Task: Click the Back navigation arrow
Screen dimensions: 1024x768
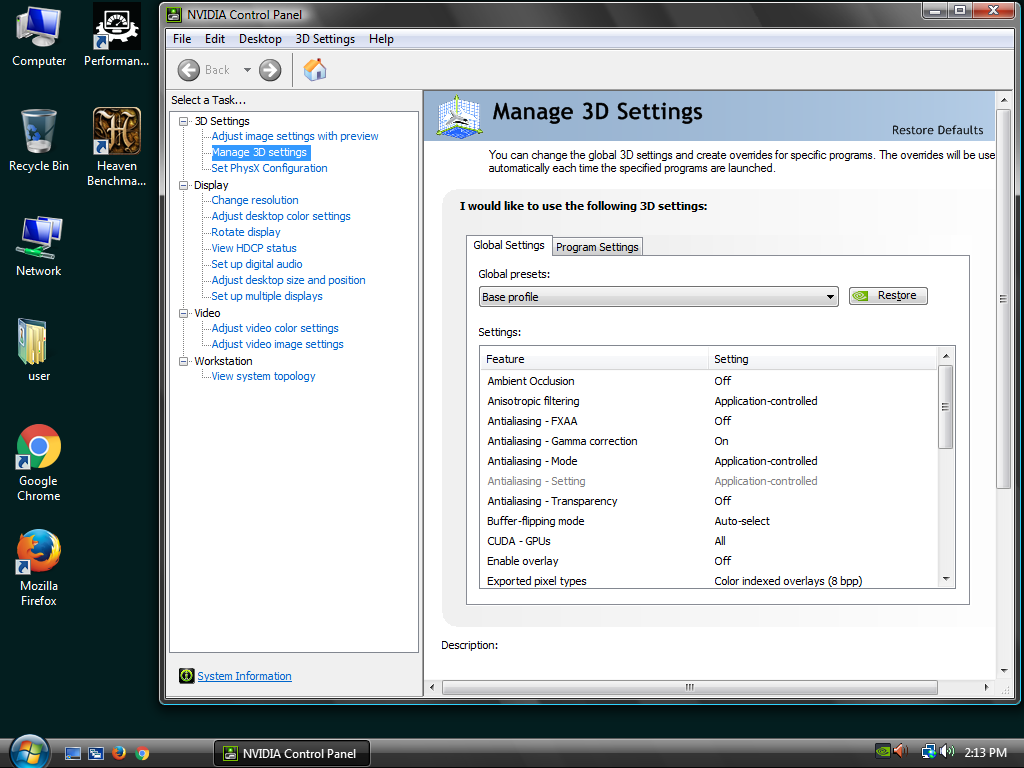Action: [188, 70]
